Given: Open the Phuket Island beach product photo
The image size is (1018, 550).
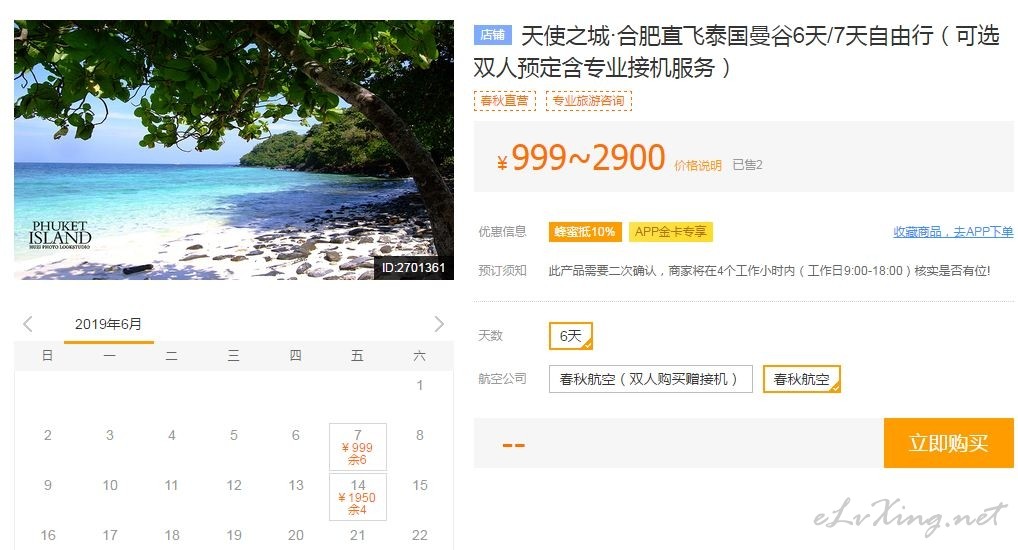Looking at the screenshot, I should (x=234, y=150).
